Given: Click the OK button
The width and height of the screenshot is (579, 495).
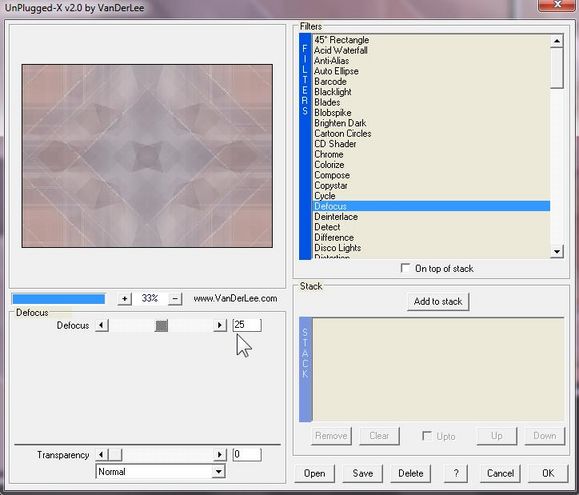Looking at the screenshot, I should coord(548,473).
